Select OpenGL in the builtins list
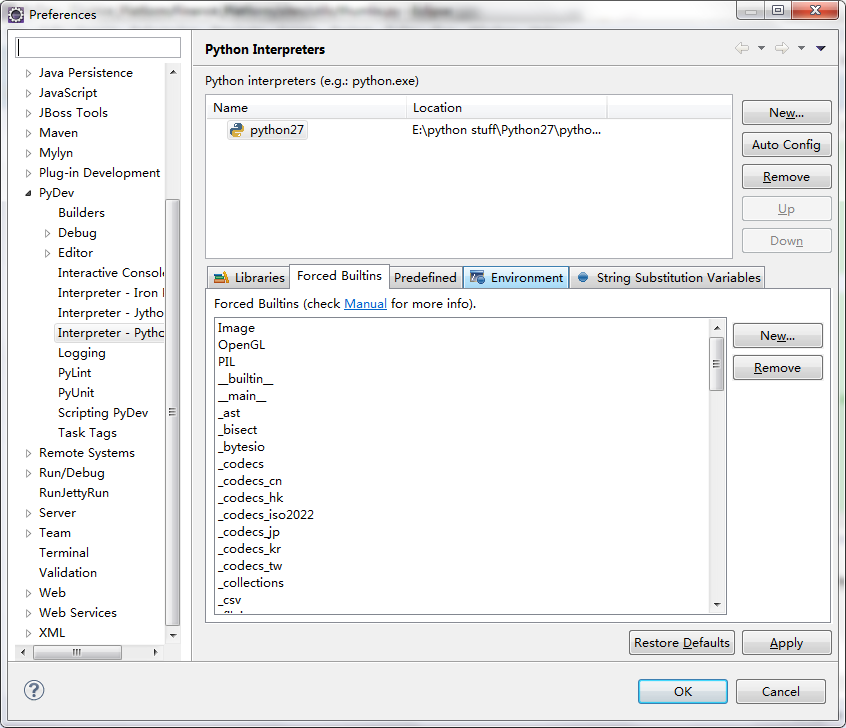846x728 pixels. (241, 345)
